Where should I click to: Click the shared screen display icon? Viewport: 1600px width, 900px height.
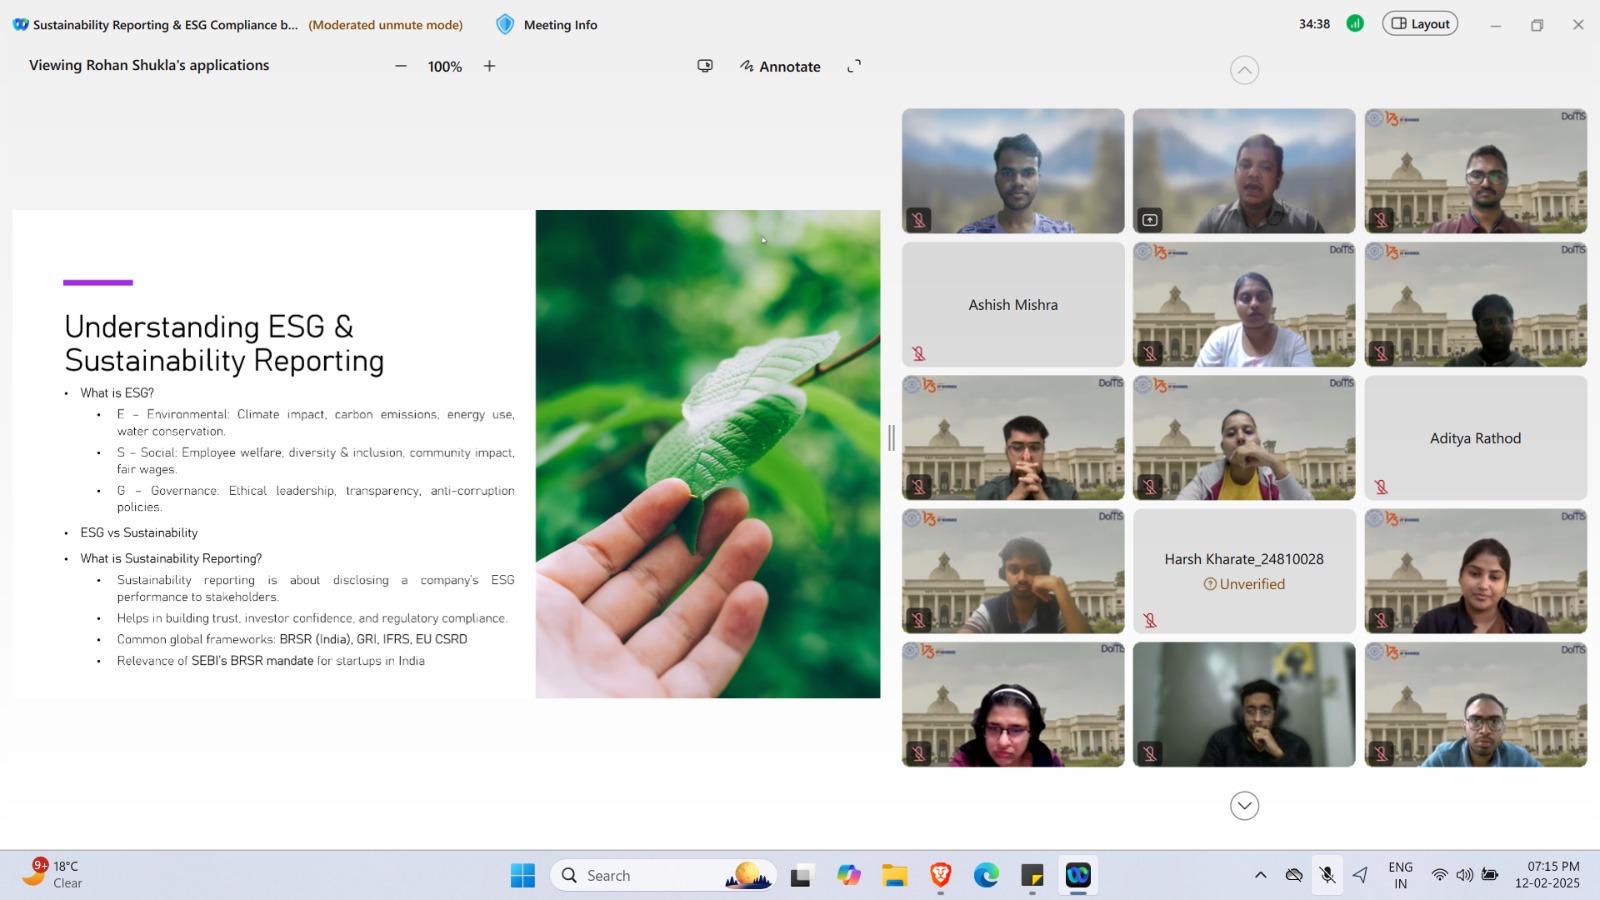coord(705,66)
